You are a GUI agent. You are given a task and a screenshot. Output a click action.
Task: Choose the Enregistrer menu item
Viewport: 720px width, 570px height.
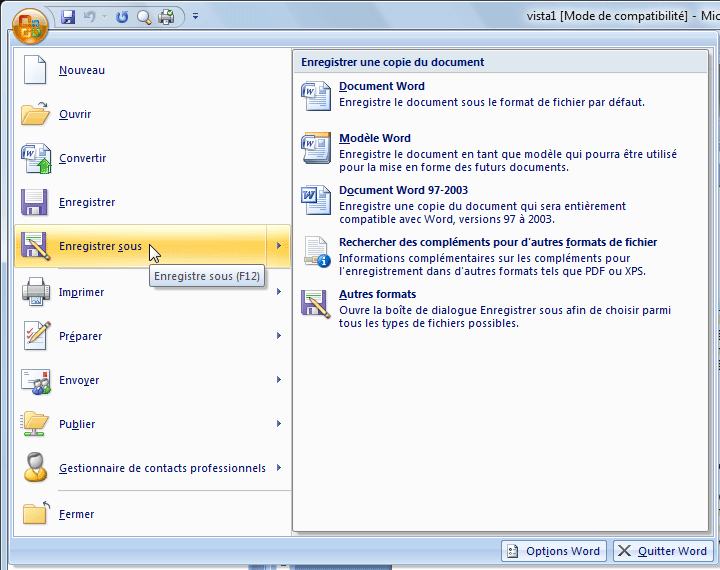pos(152,203)
